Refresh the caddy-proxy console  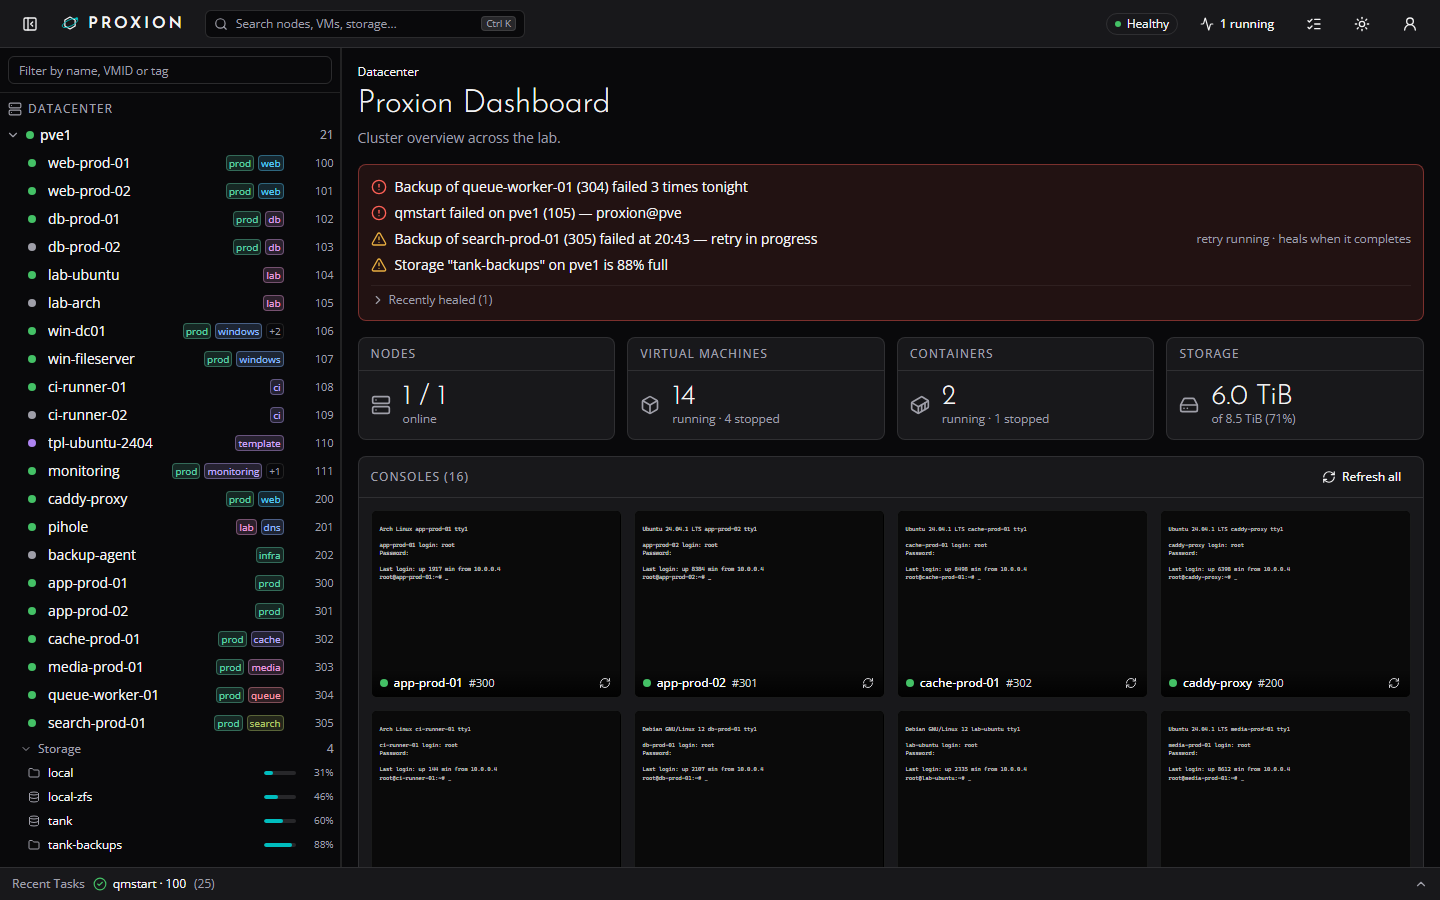click(1394, 683)
